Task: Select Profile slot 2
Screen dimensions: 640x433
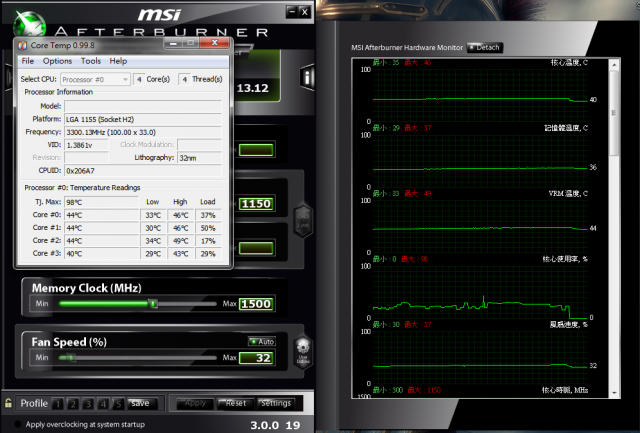Action: [73, 404]
